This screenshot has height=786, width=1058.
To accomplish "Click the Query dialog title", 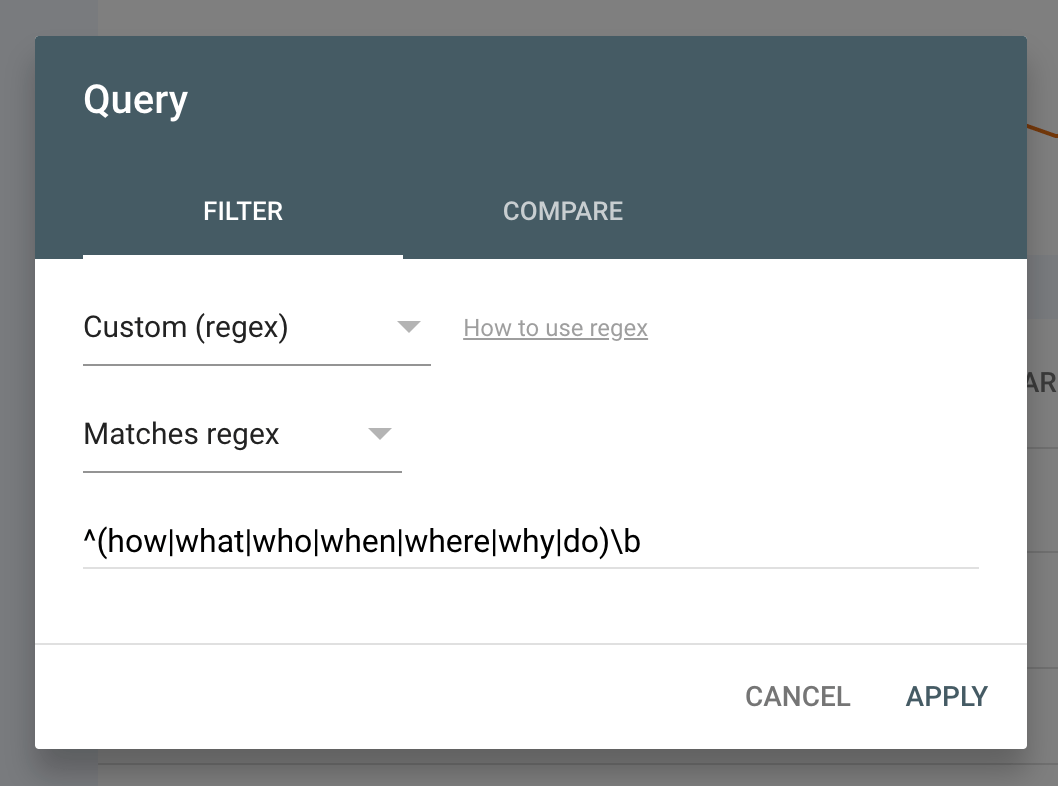I will pyautogui.click(x=136, y=98).
